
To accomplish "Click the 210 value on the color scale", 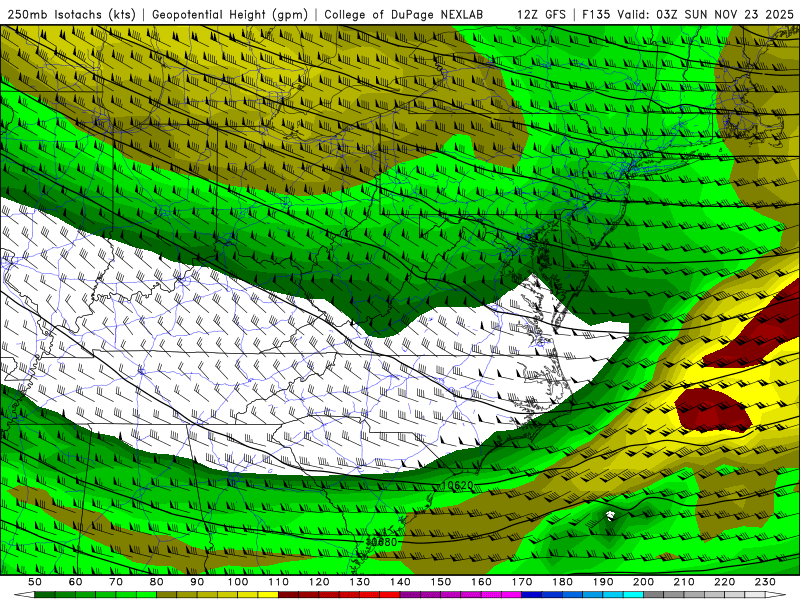I will click(x=684, y=582).
